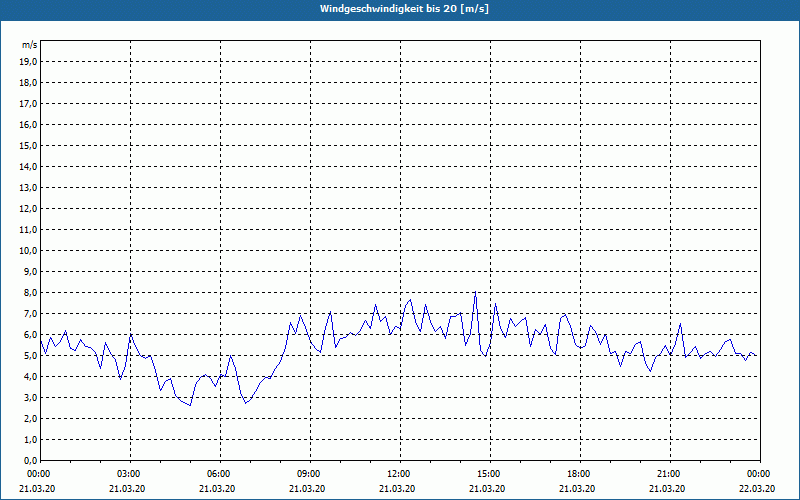The width and height of the screenshot is (800, 500).
Task: Select the 10,0 y-axis label
Action: point(29,251)
